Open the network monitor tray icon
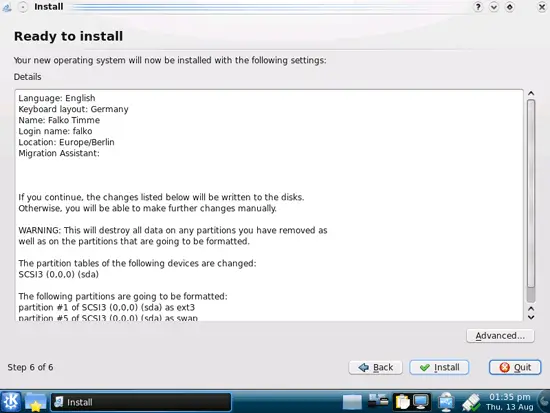550x413 pixels. 445,402
